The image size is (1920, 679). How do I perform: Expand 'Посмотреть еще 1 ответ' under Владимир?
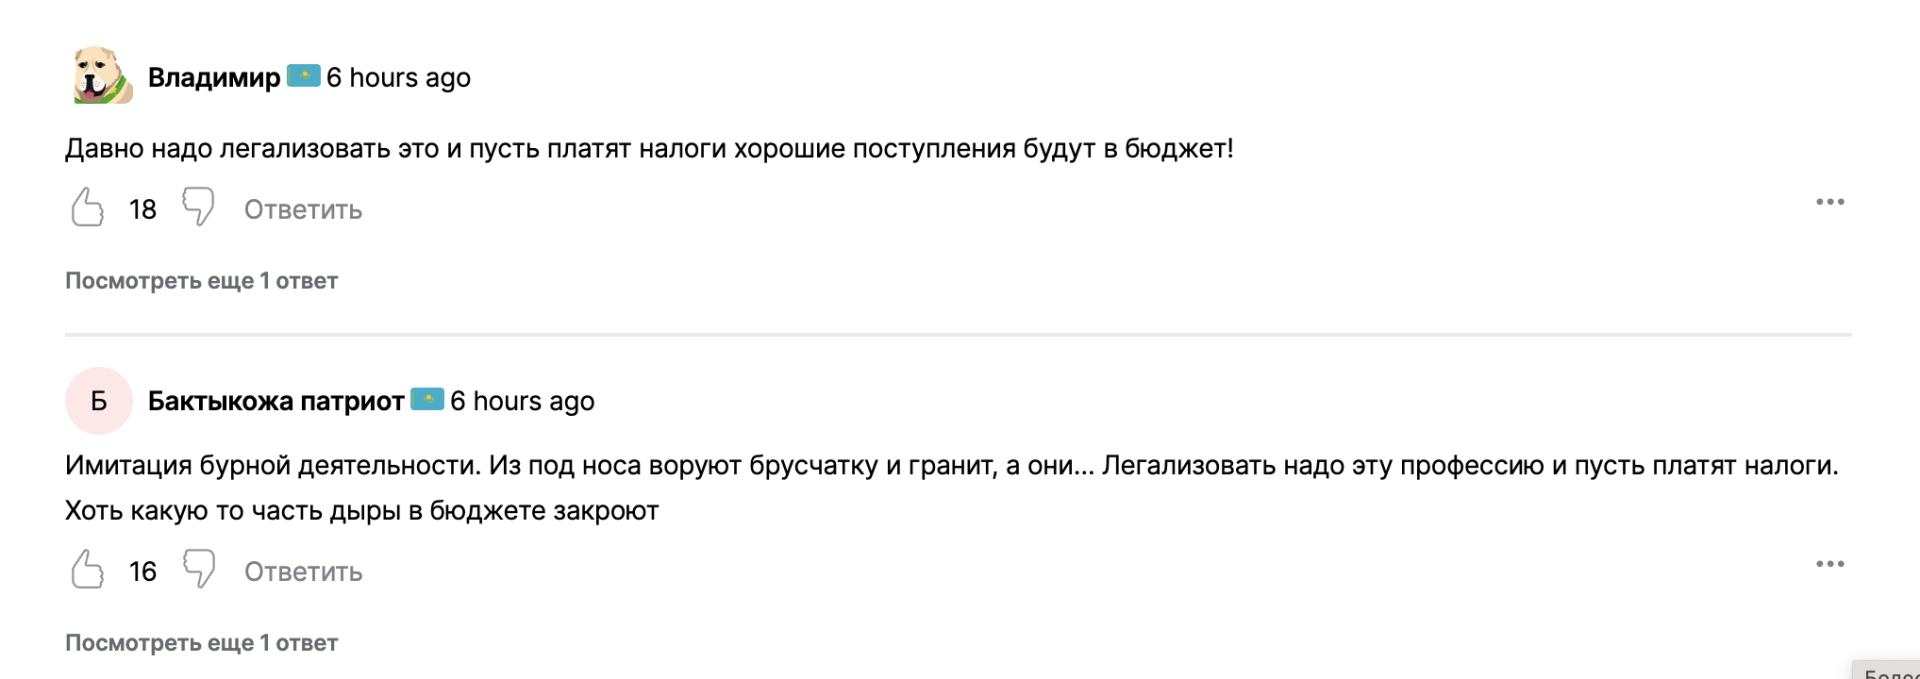coord(201,281)
